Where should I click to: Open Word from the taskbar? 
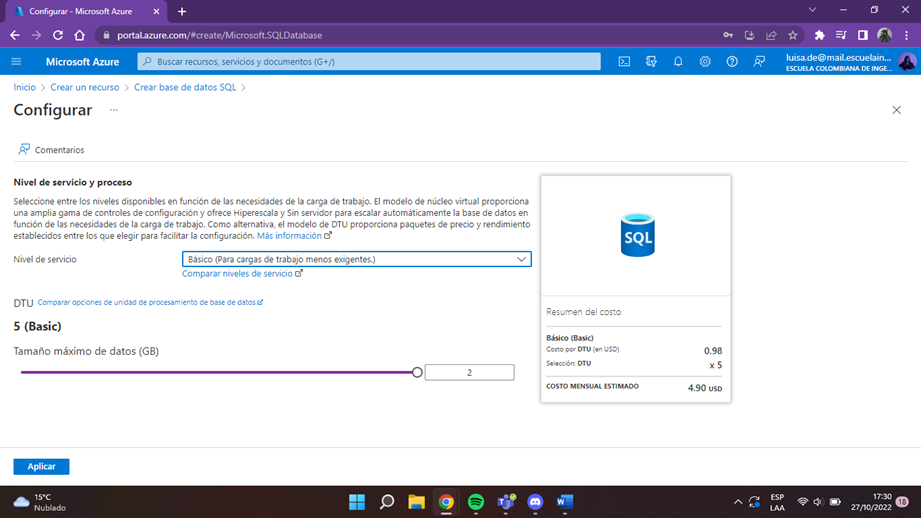[x=564, y=502]
